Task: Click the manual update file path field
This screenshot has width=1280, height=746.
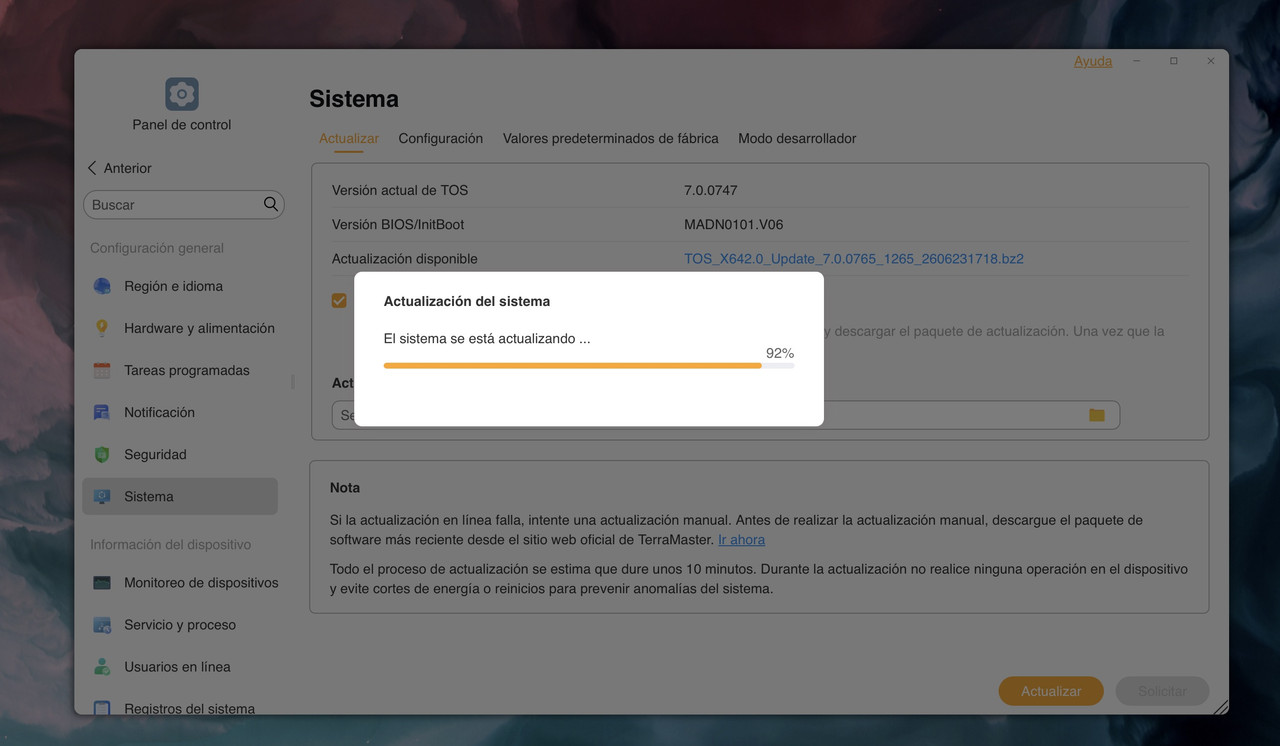Action: (726, 414)
